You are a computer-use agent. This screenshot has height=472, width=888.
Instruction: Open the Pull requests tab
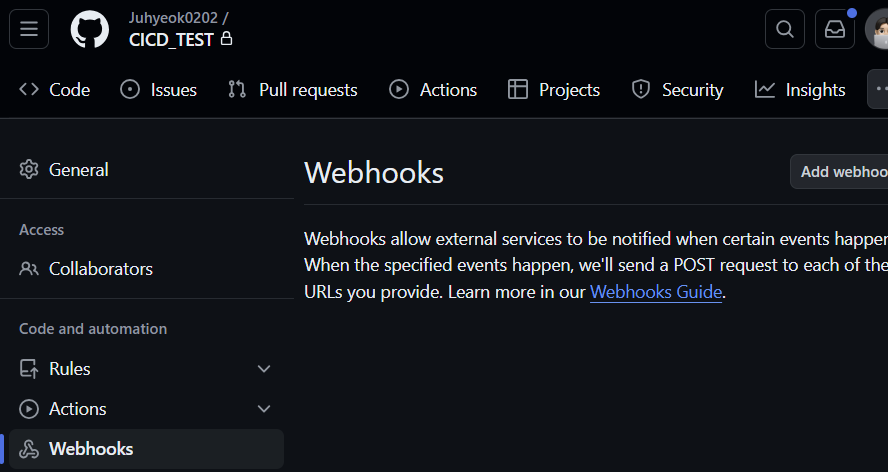click(292, 90)
